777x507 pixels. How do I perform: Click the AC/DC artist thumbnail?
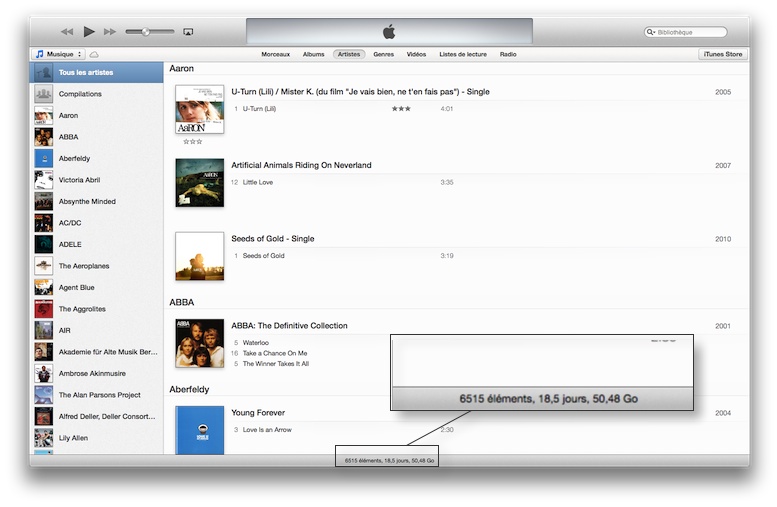point(44,223)
